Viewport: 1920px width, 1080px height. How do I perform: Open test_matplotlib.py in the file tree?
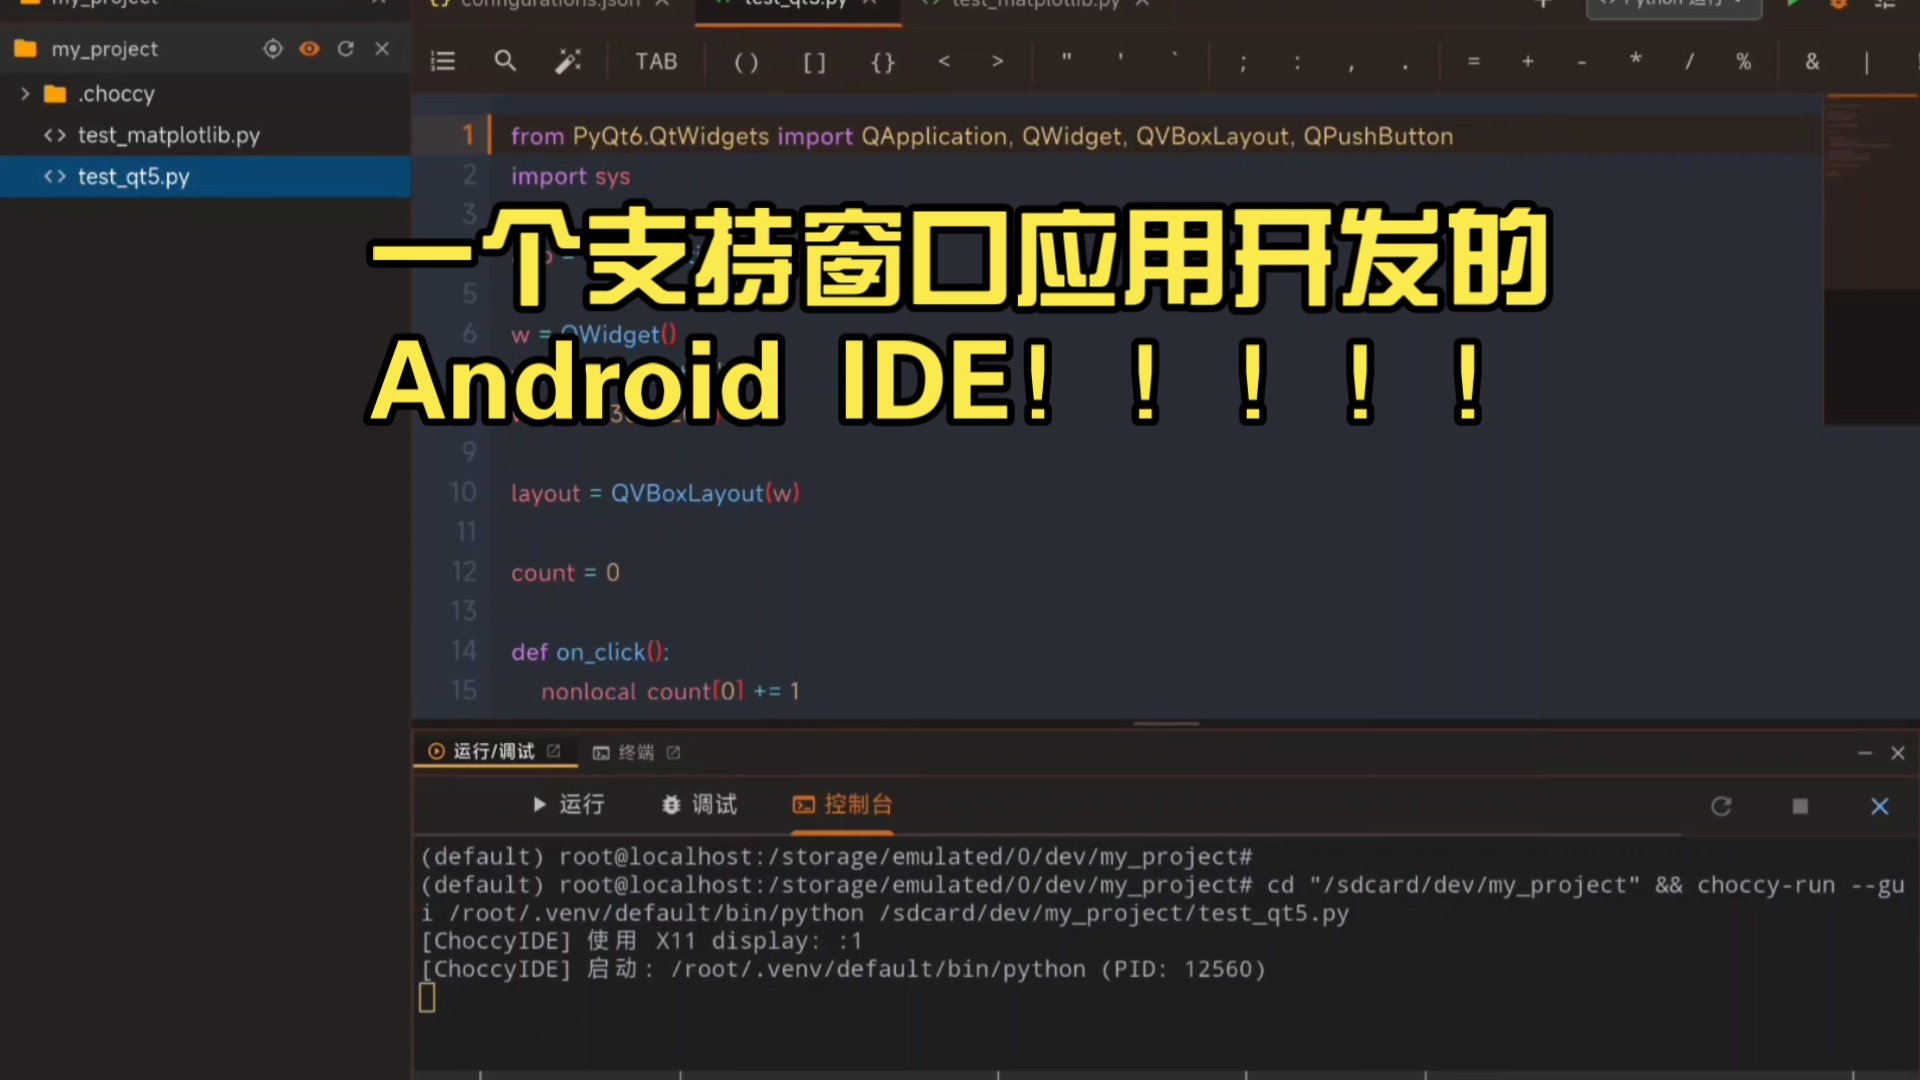coord(168,135)
